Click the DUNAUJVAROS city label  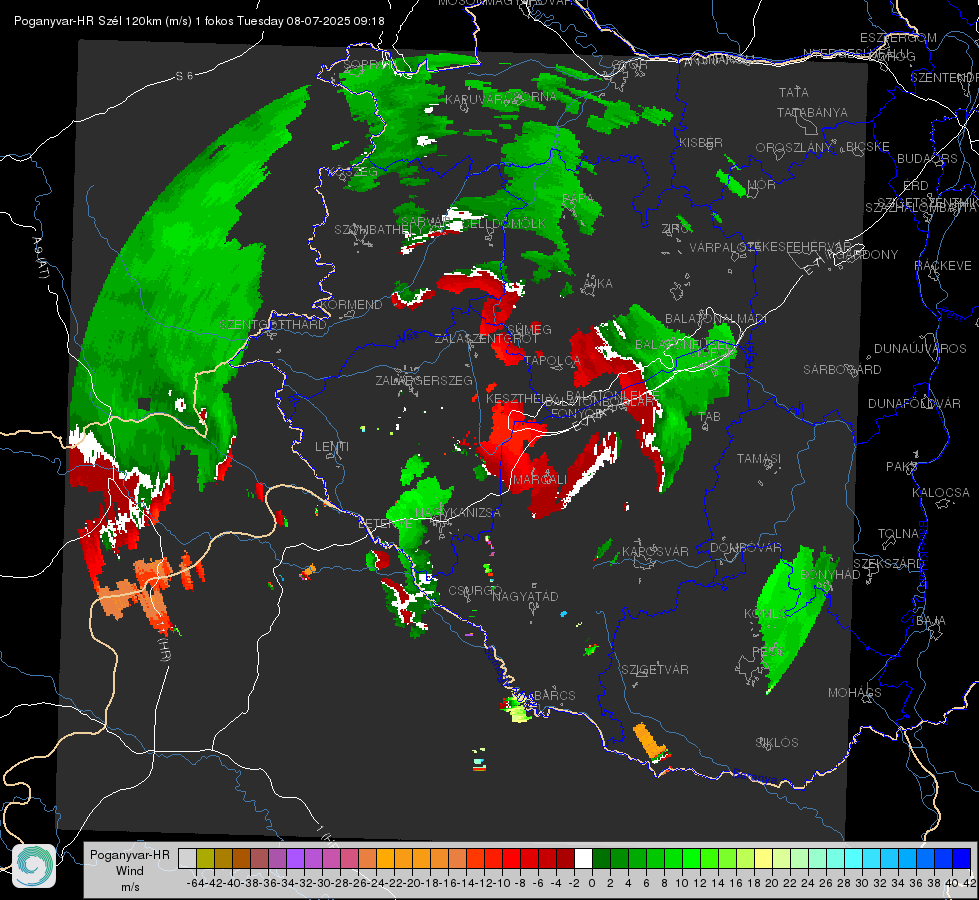920,349
